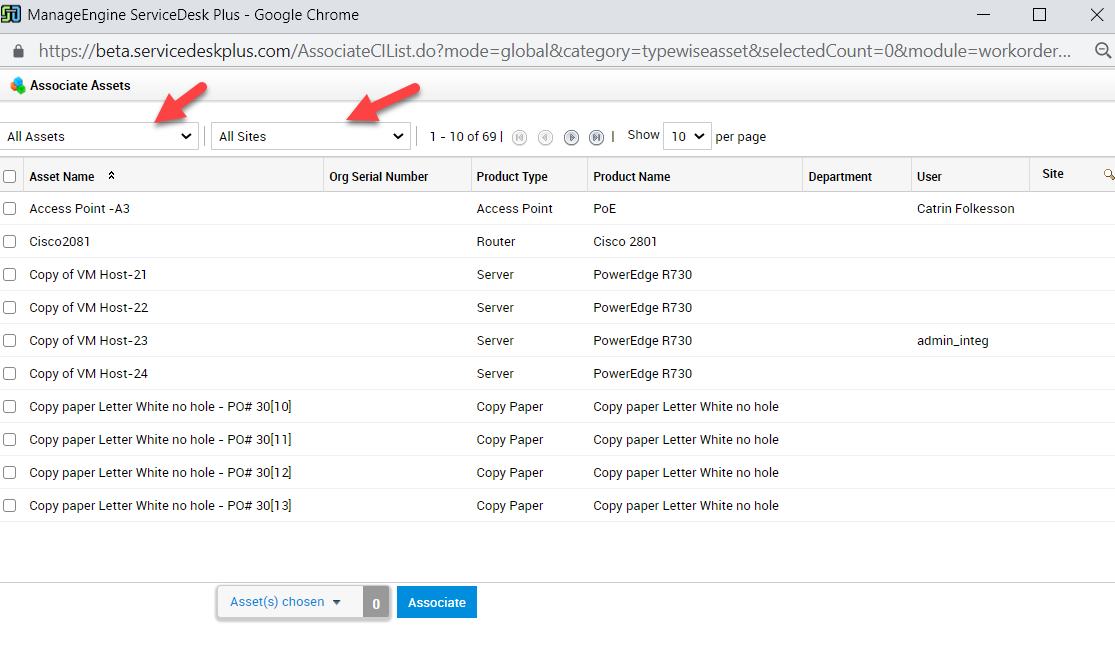Sort using the Asset Name arrow icon
Viewport: 1115px width, 661px height.
111,176
